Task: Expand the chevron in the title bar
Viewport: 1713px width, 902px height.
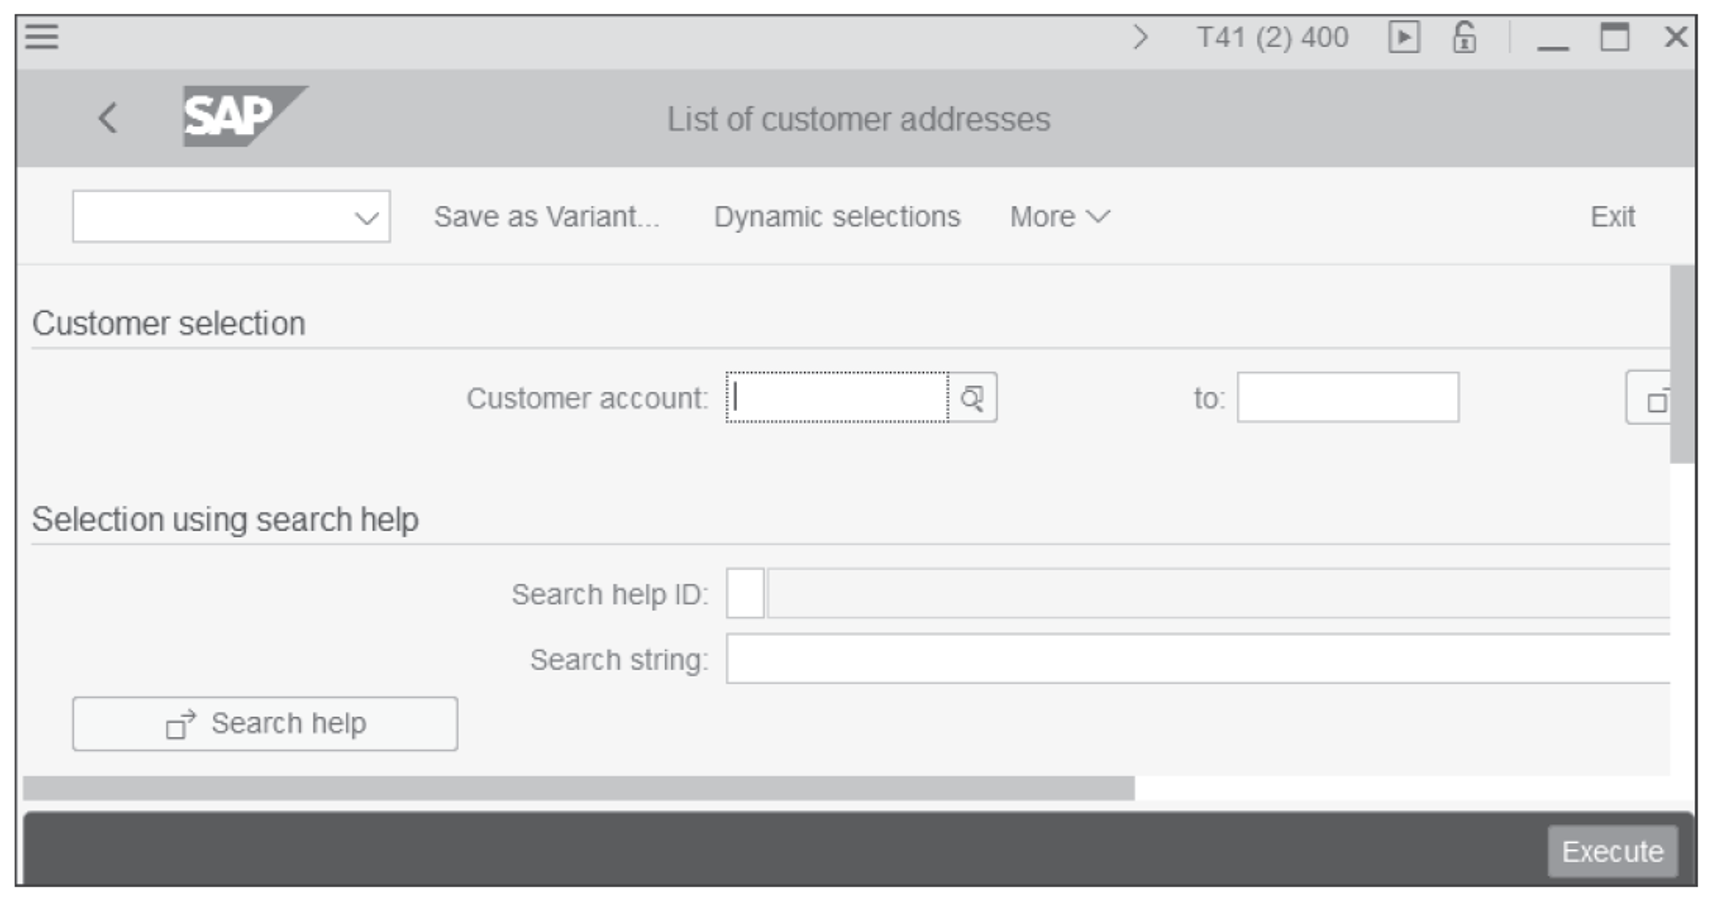Action: tap(1141, 36)
